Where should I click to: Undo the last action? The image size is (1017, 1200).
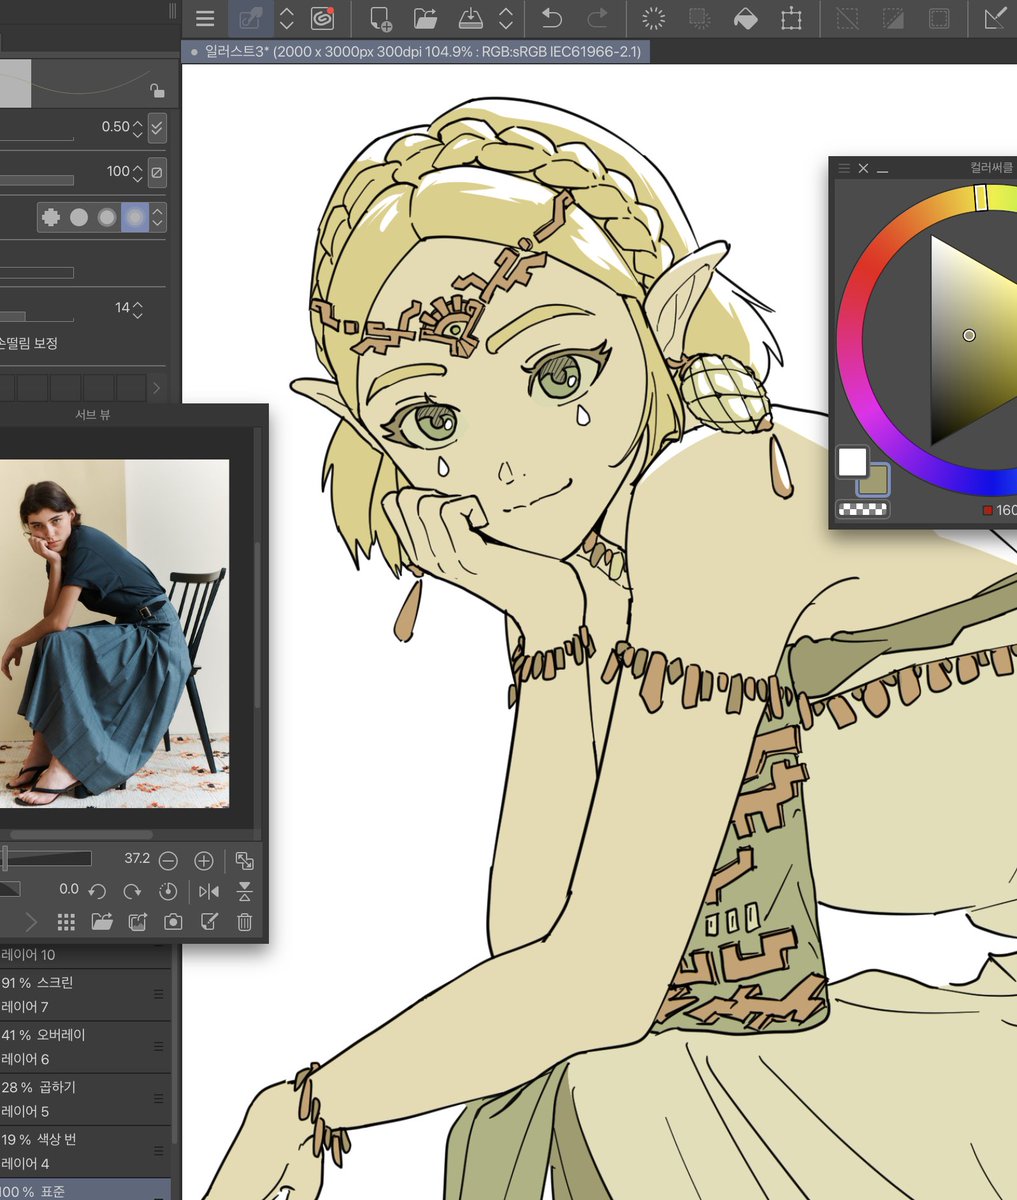click(551, 18)
